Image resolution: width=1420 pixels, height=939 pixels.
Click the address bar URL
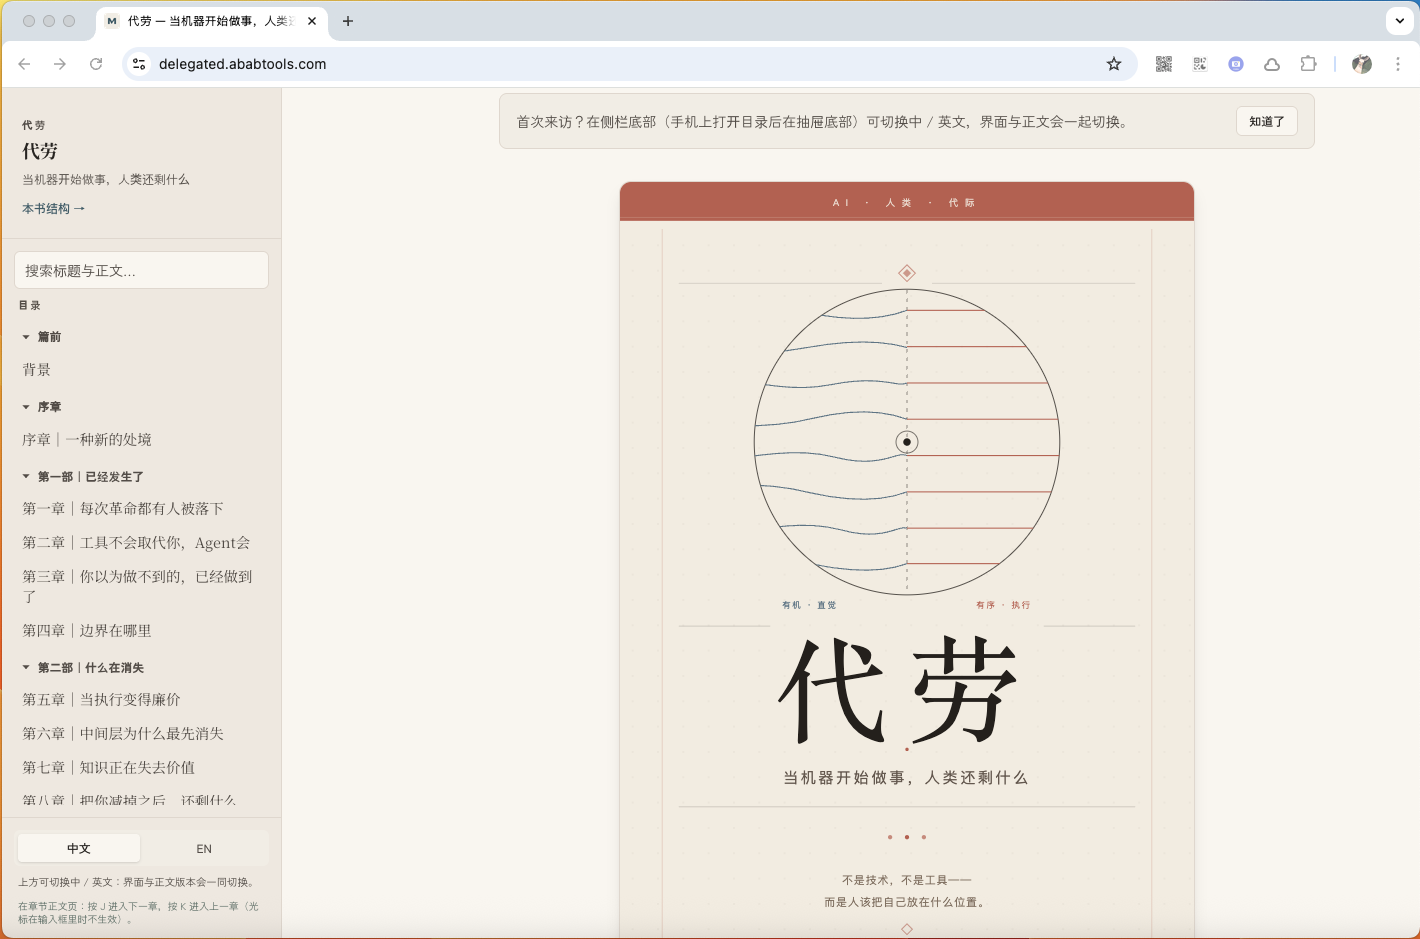242,64
